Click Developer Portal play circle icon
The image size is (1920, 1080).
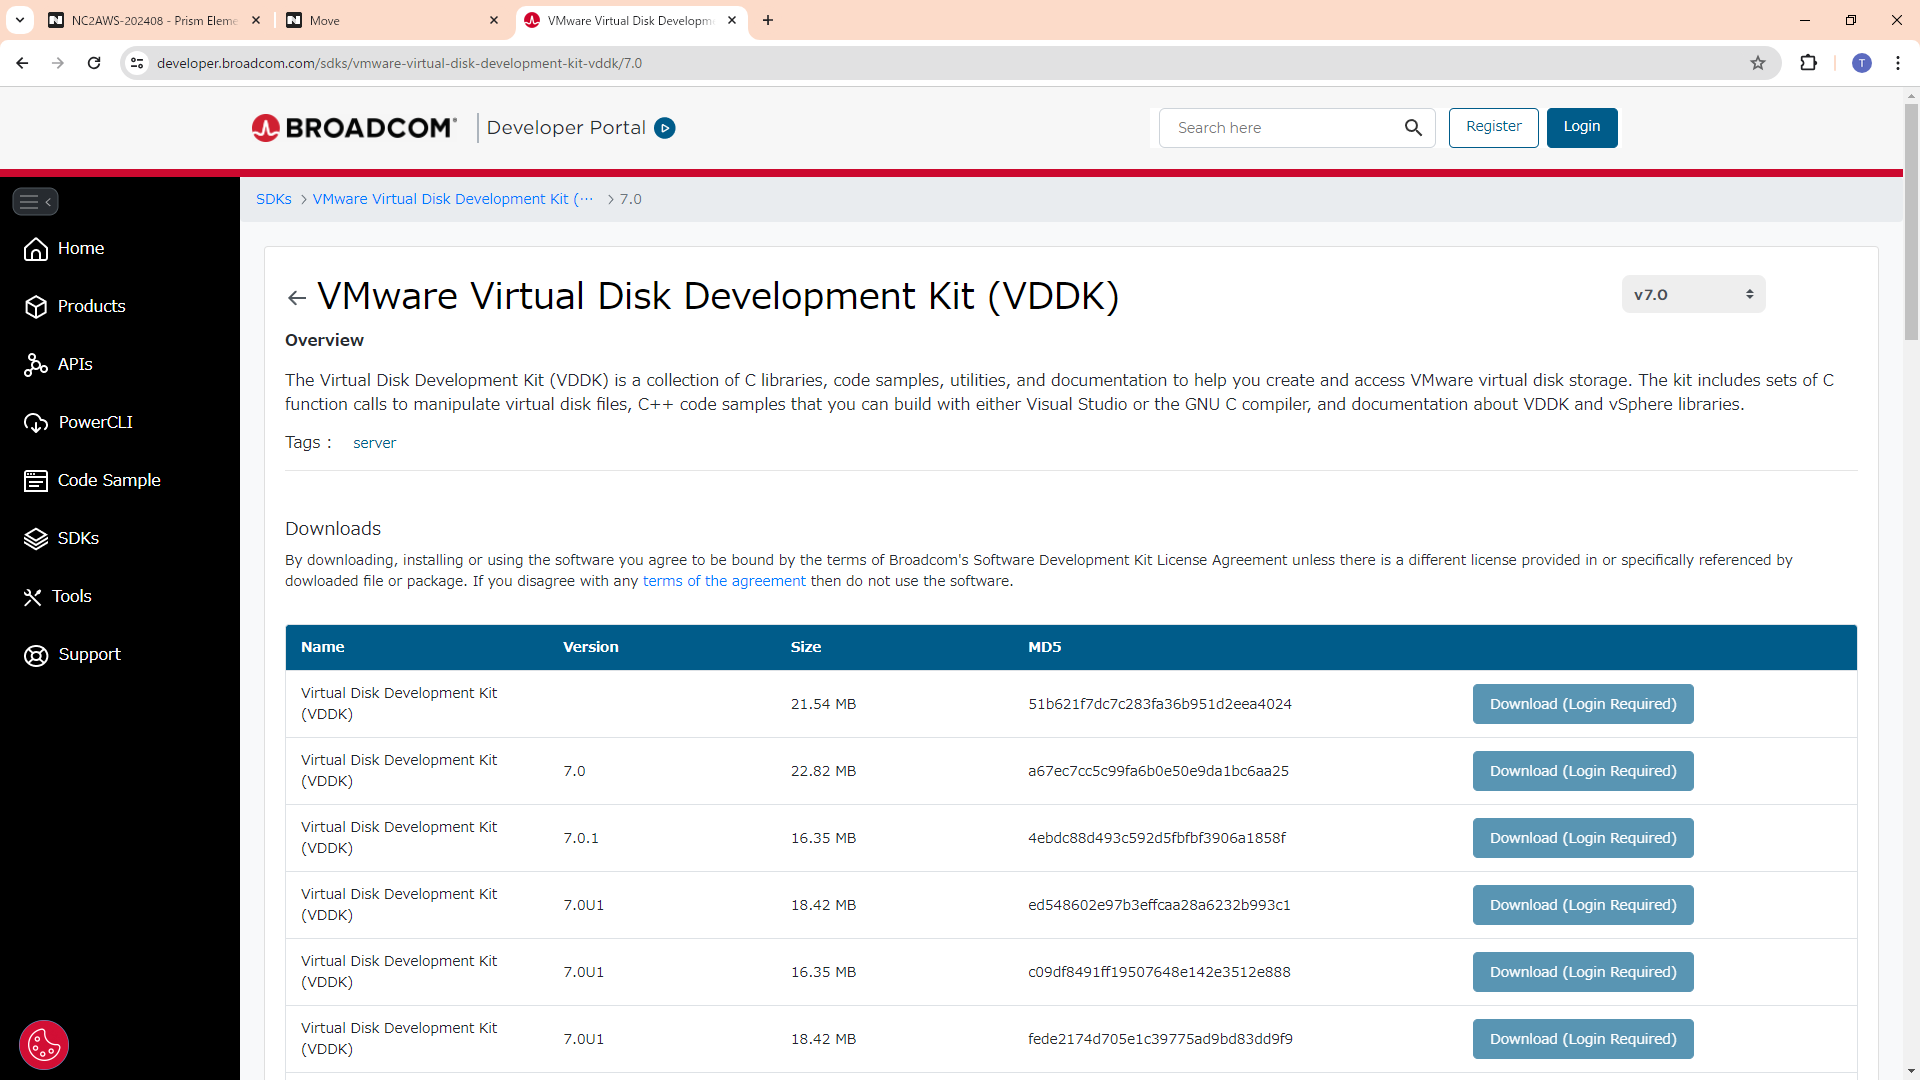665,128
